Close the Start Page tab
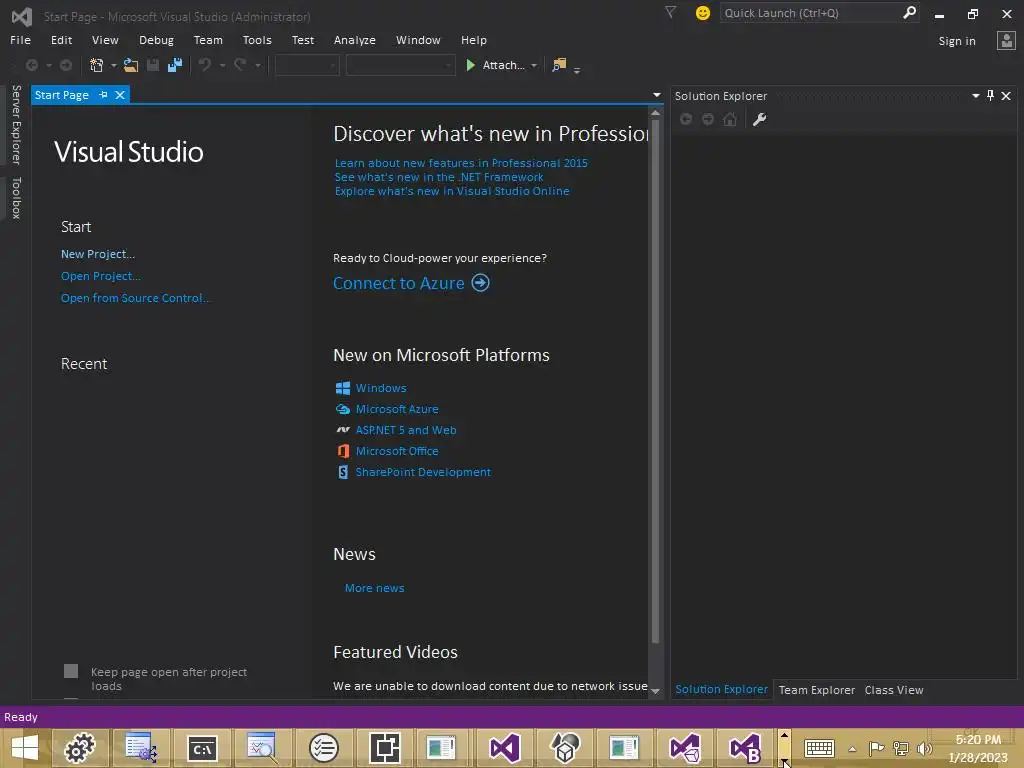 coord(120,95)
